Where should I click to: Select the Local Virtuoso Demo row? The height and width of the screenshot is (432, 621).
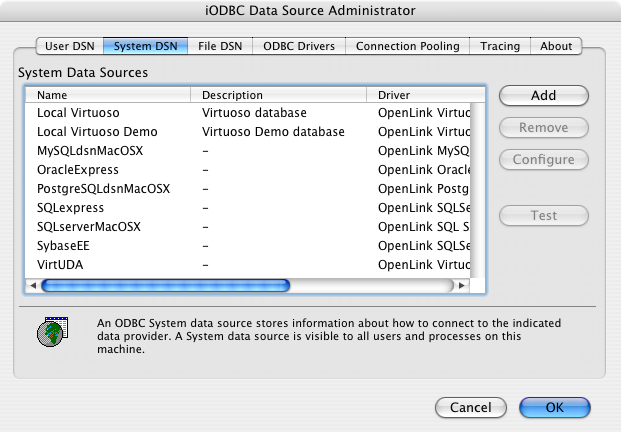248,132
